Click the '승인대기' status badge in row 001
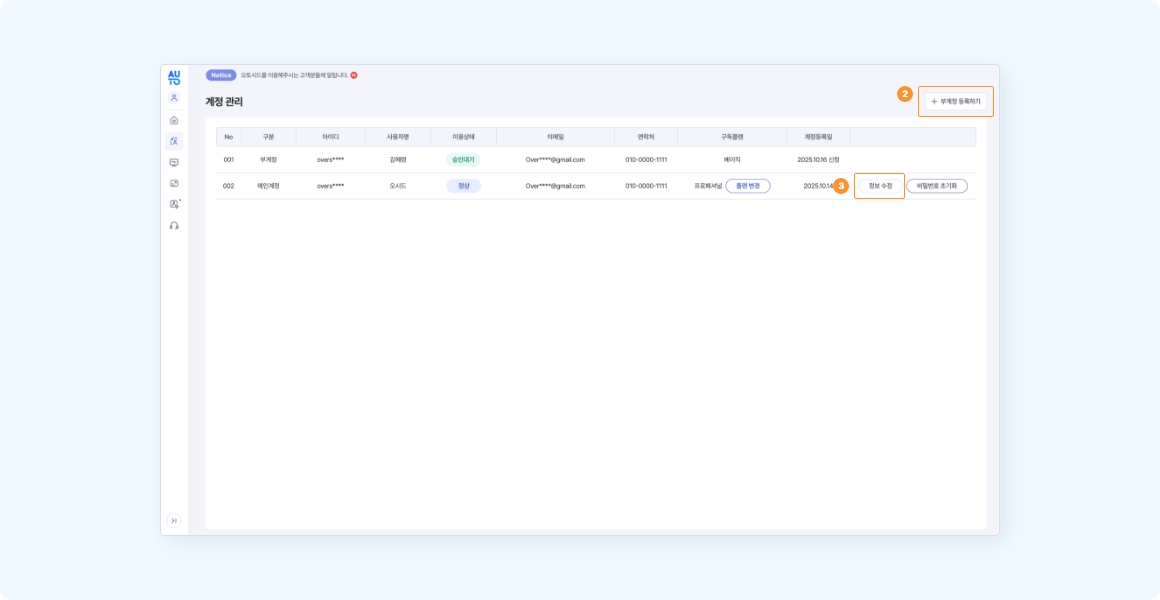 463,159
